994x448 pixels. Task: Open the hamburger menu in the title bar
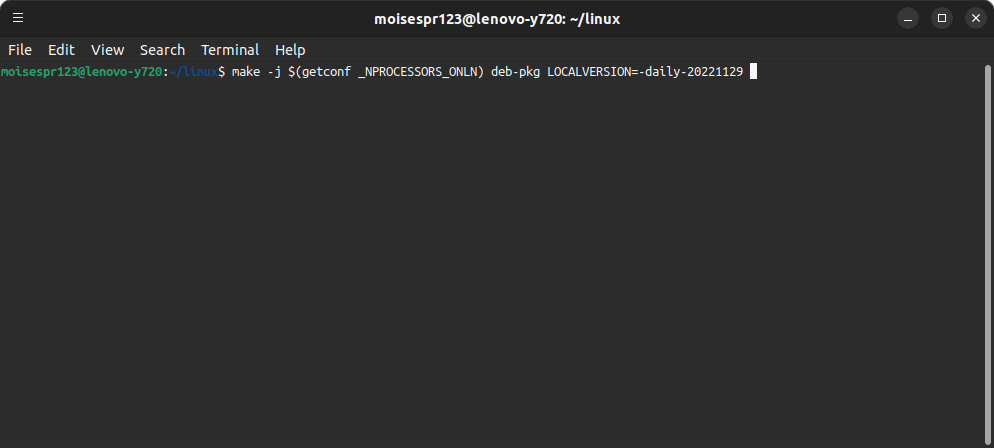[18, 18]
